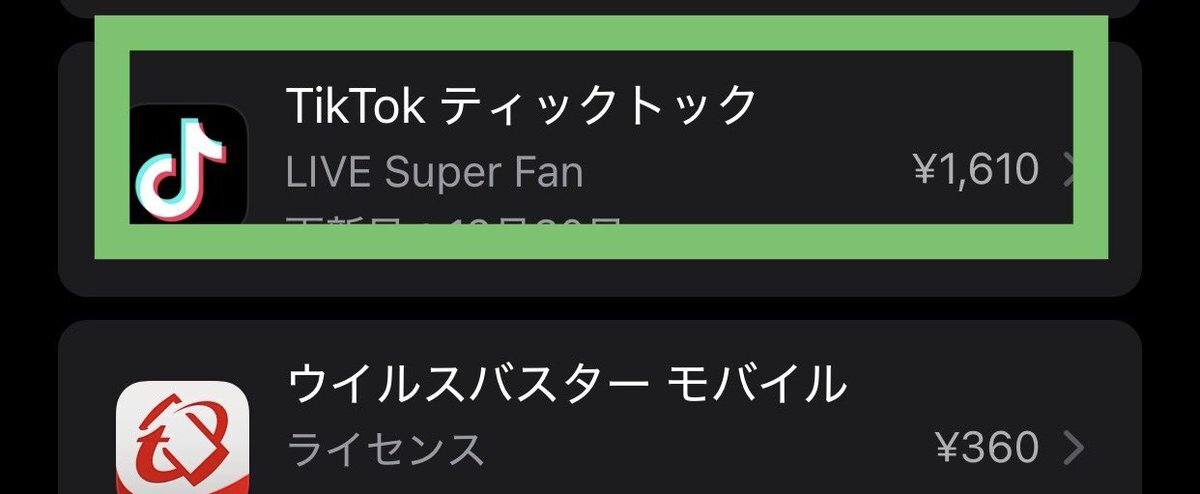Tap the katakana ティックトック text
Screen dimensions: 1200x494
click(599, 106)
